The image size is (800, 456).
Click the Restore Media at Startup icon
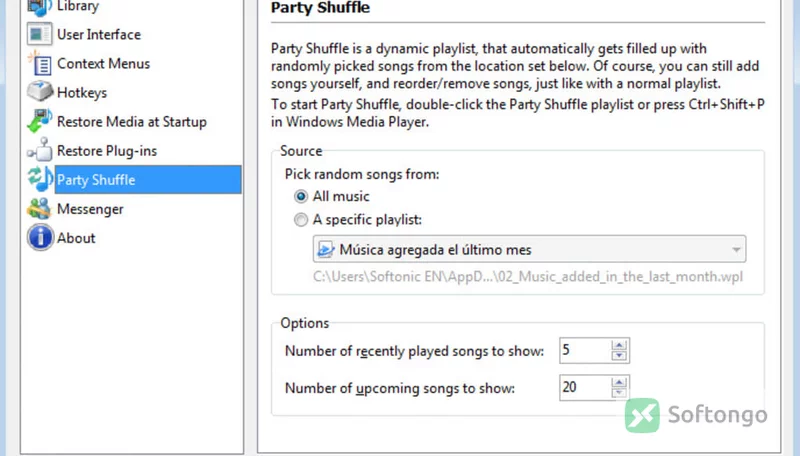(39, 121)
